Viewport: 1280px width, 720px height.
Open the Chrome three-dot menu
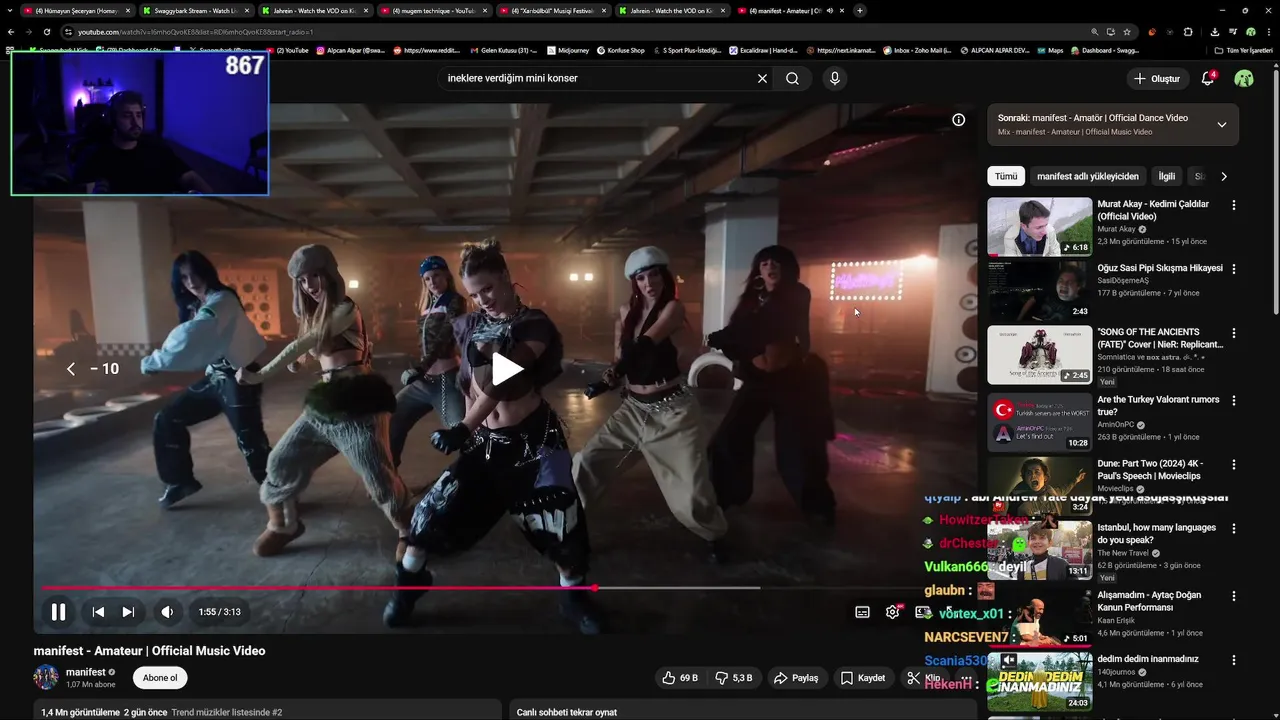pyautogui.click(x=1269, y=32)
